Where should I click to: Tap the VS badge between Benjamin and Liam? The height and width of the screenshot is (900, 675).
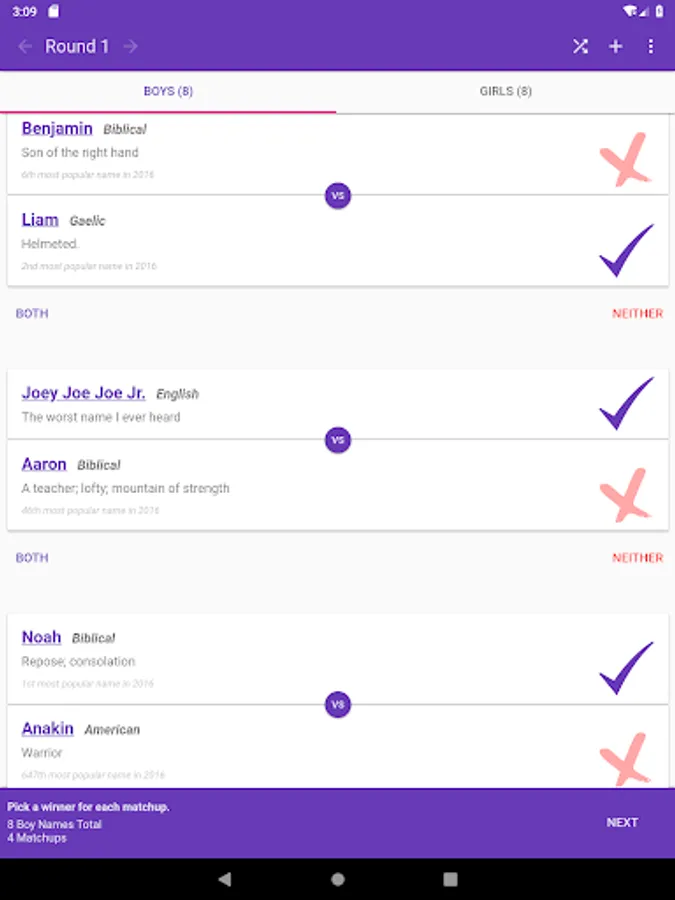tap(338, 195)
